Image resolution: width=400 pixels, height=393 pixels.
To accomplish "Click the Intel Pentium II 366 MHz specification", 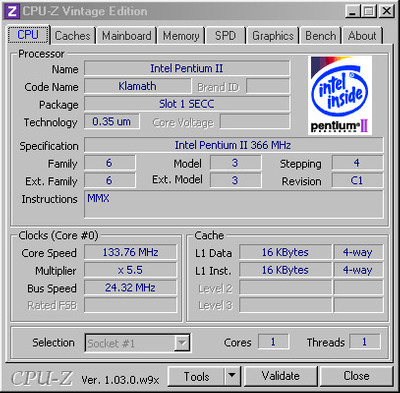I will pos(233,145).
